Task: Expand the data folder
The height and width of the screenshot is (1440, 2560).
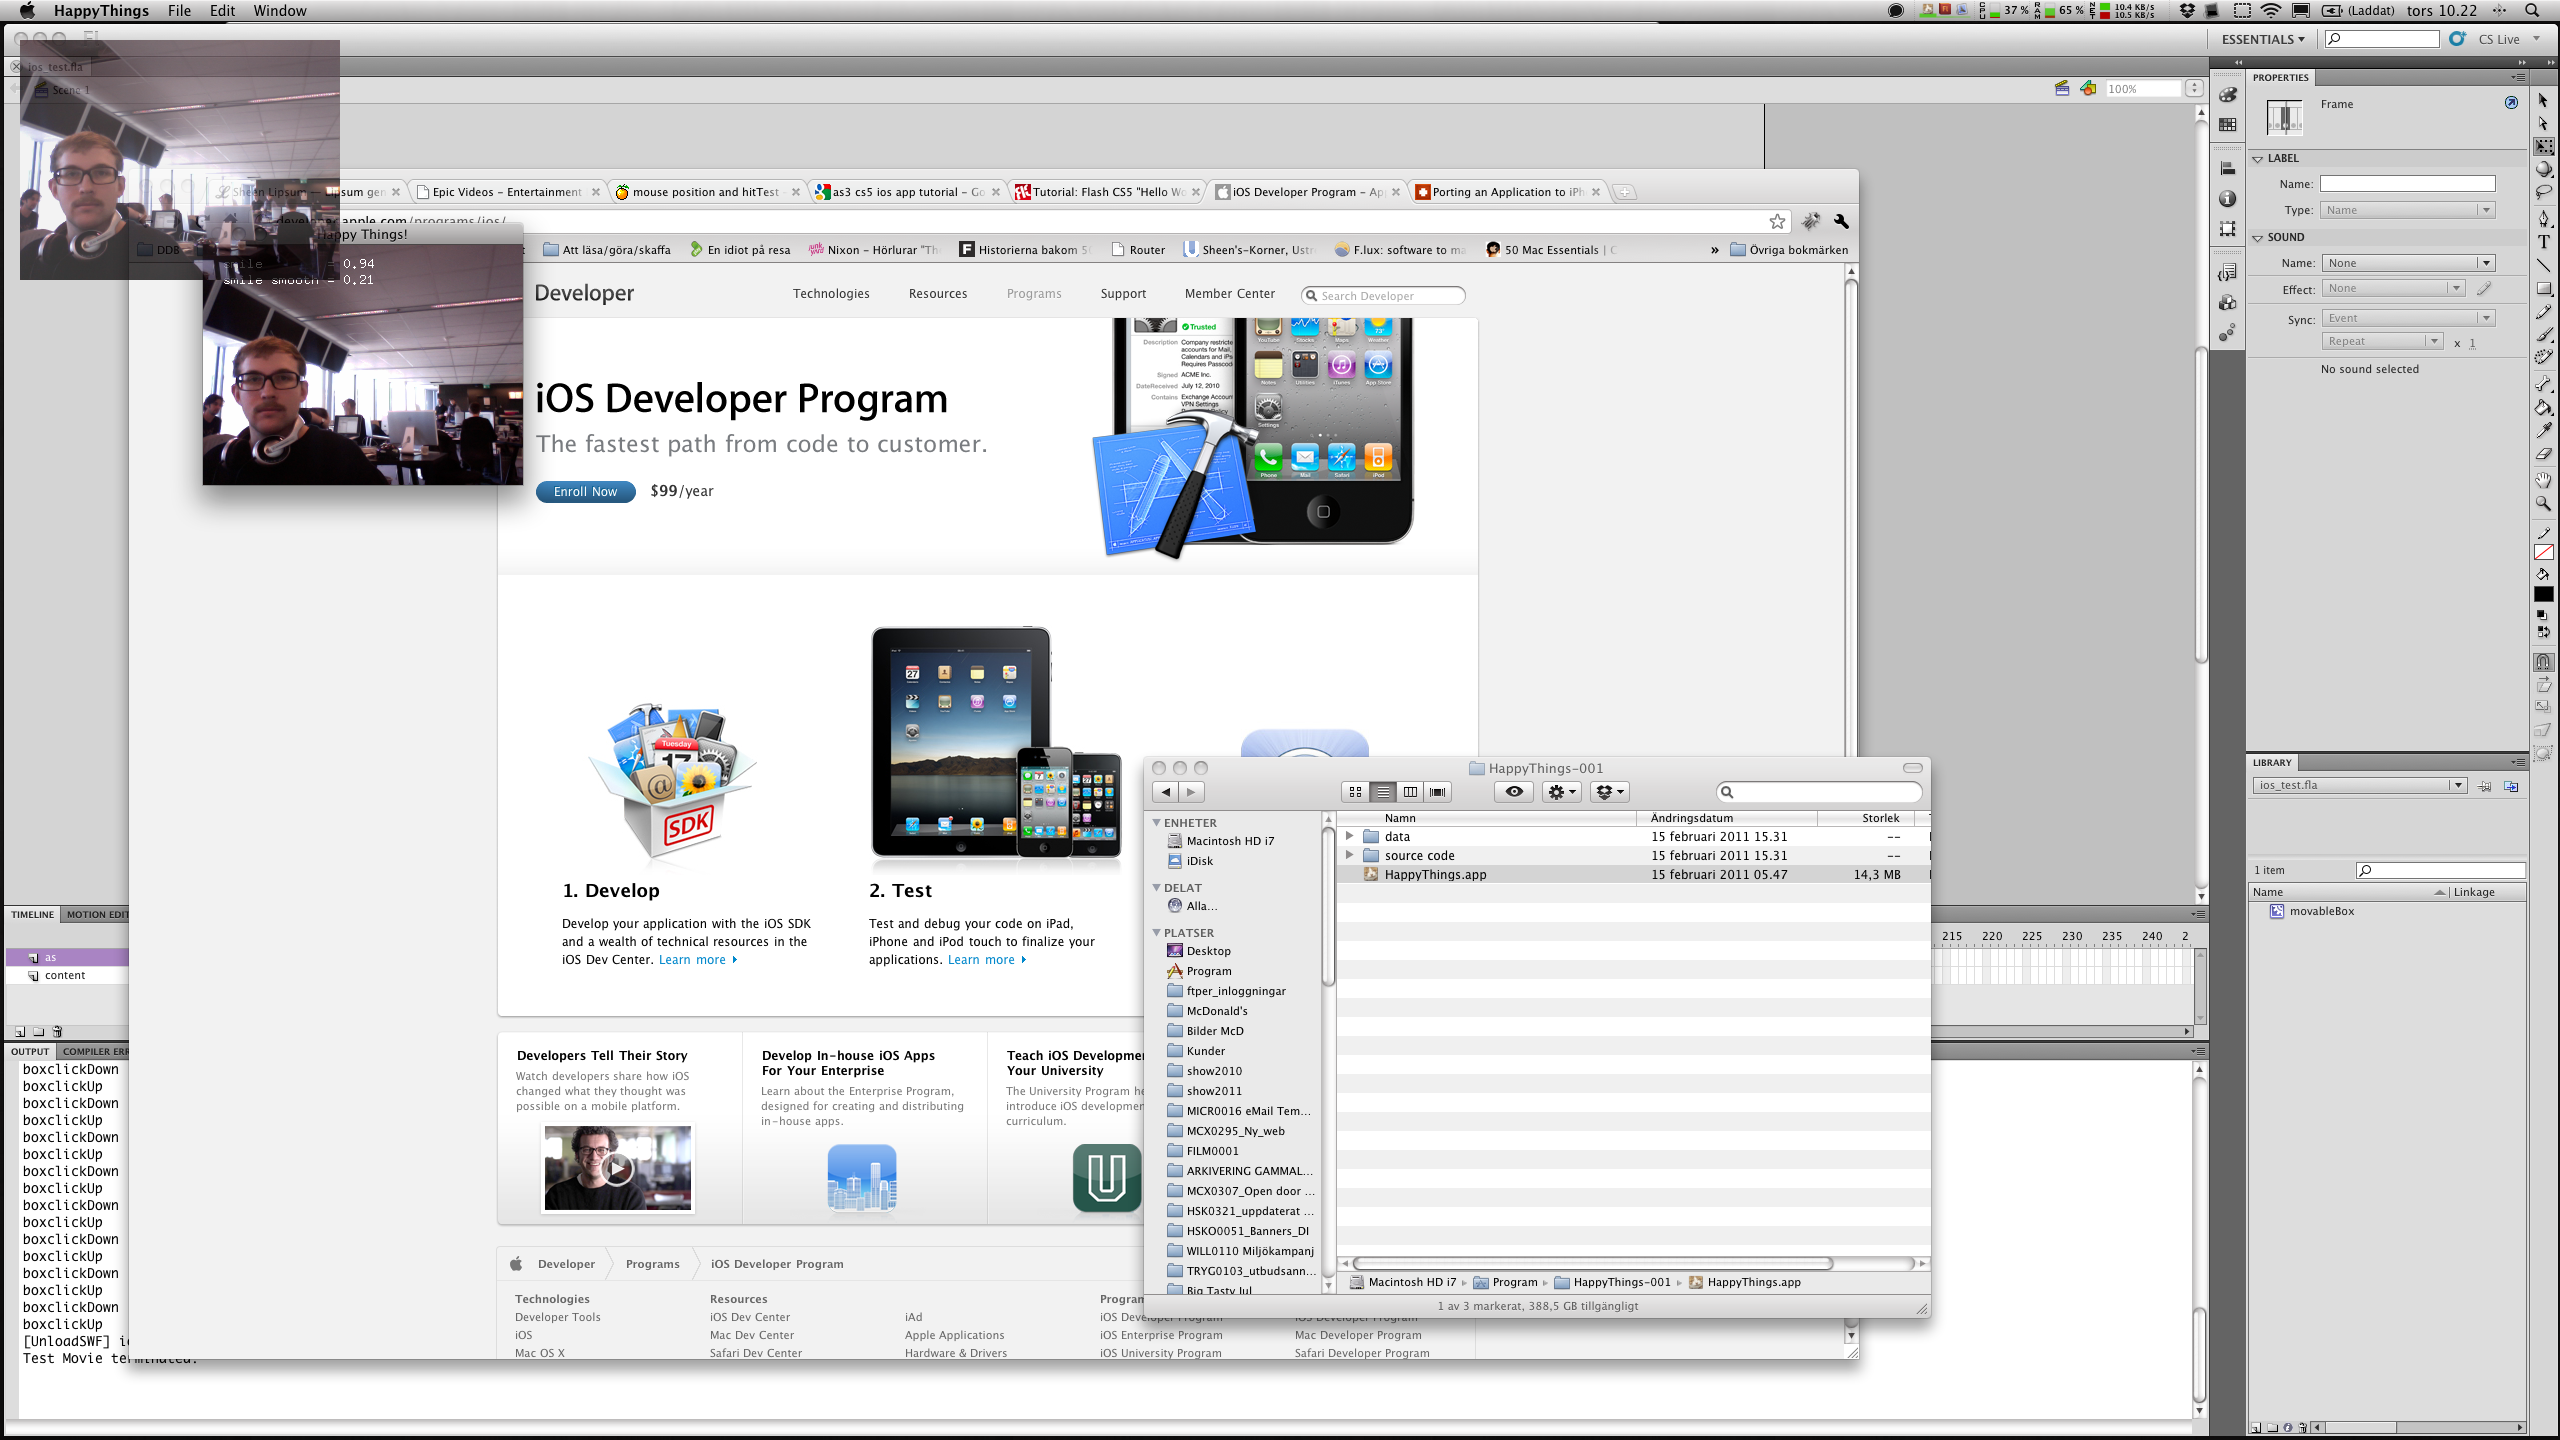Action: [1350, 836]
